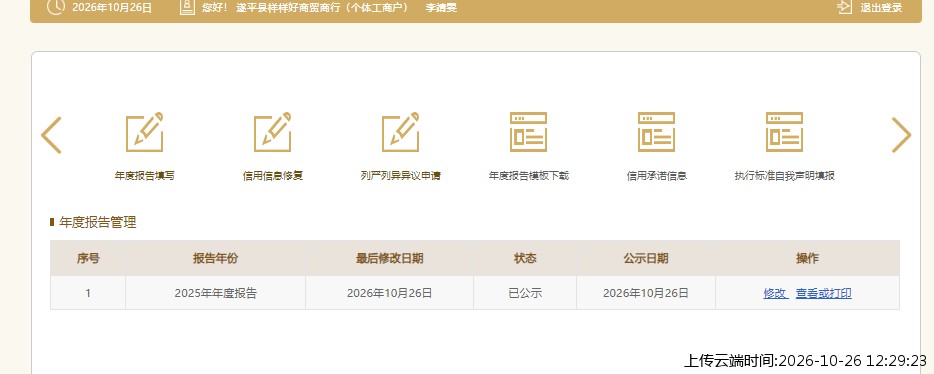
Task: Open the 年度报告模板下载 form icon
Action: [x=528, y=132]
